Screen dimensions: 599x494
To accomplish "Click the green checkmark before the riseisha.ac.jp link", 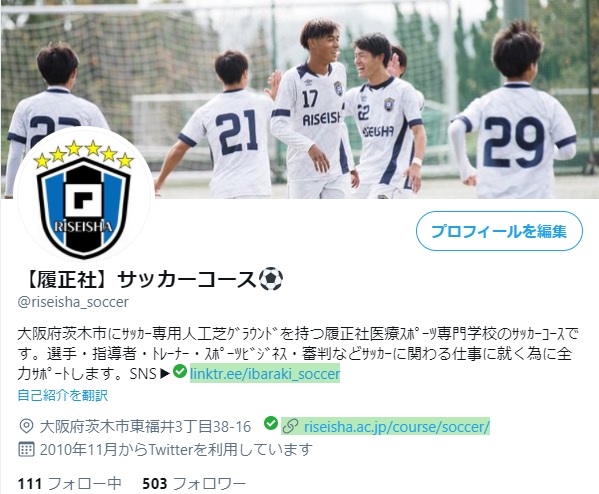I will [271, 423].
